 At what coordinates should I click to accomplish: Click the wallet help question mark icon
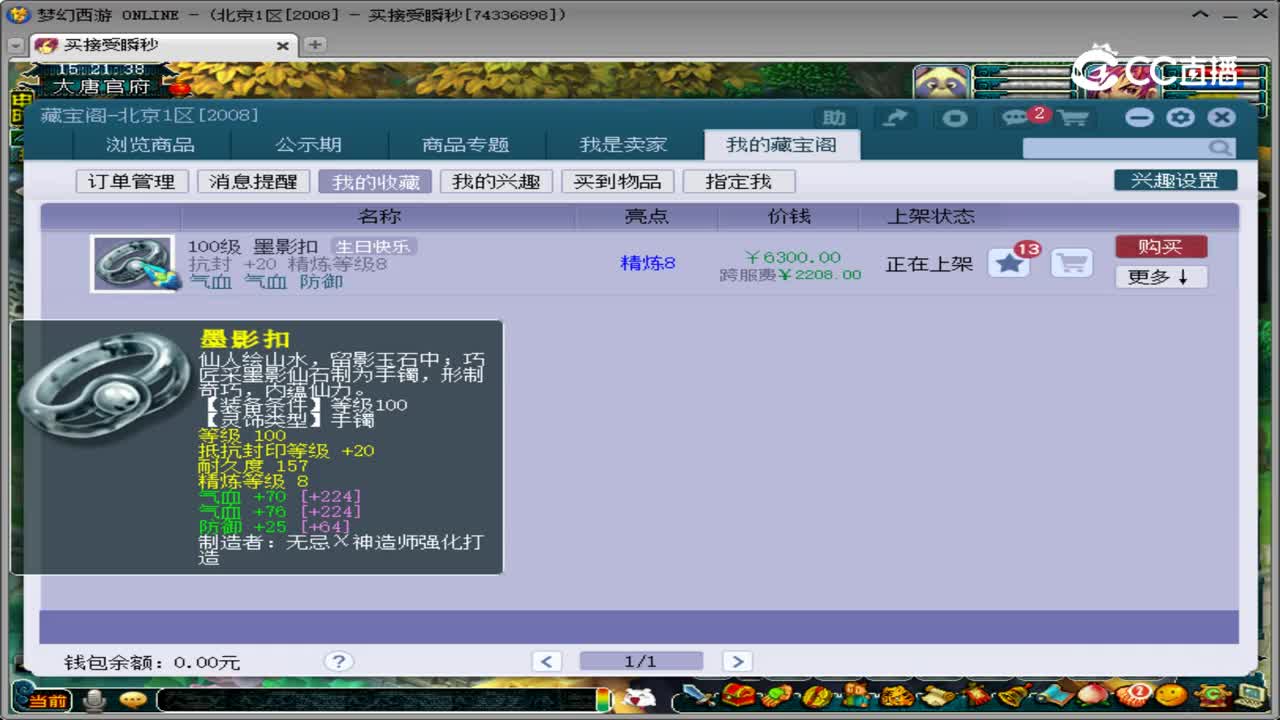click(x=338, y=661)
